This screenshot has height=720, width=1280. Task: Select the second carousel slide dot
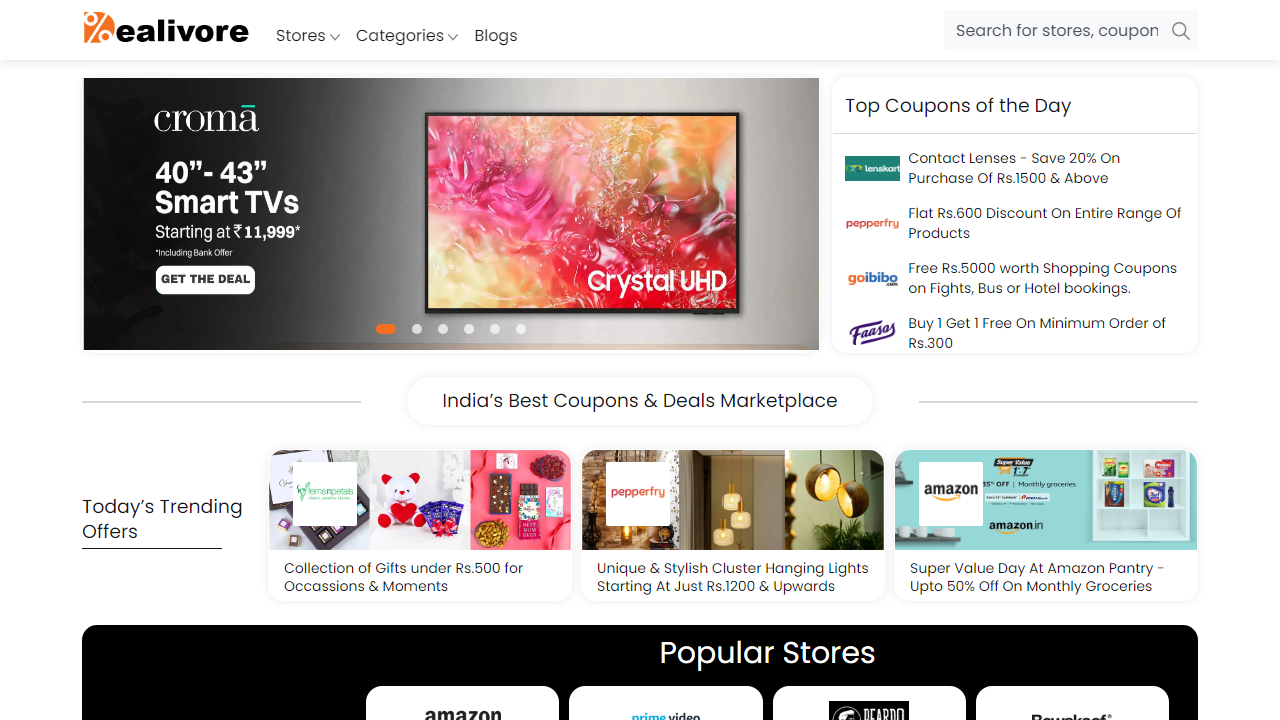[417, 329]
